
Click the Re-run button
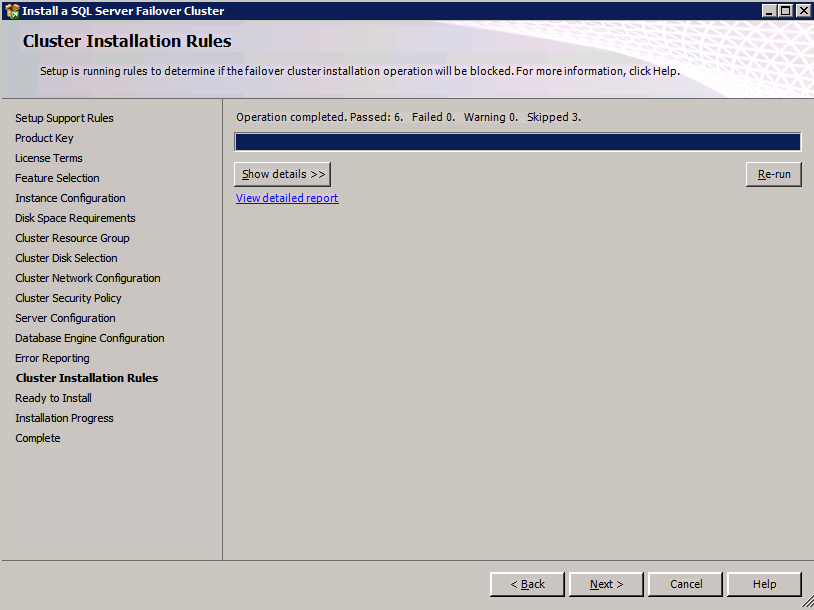click(x=774, y=174)
